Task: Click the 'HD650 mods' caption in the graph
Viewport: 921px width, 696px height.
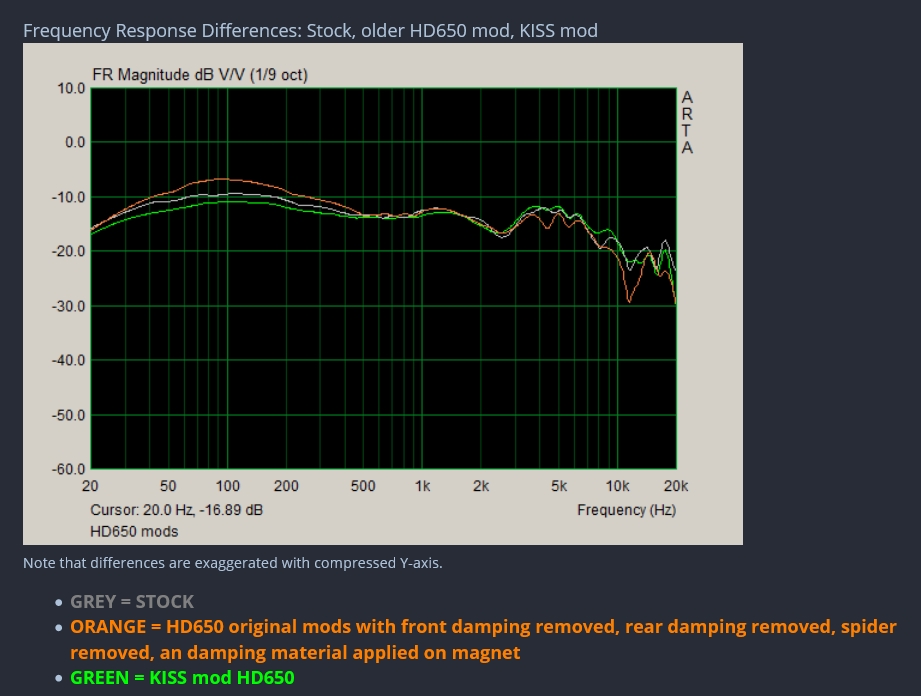Action: coord(134,532)
